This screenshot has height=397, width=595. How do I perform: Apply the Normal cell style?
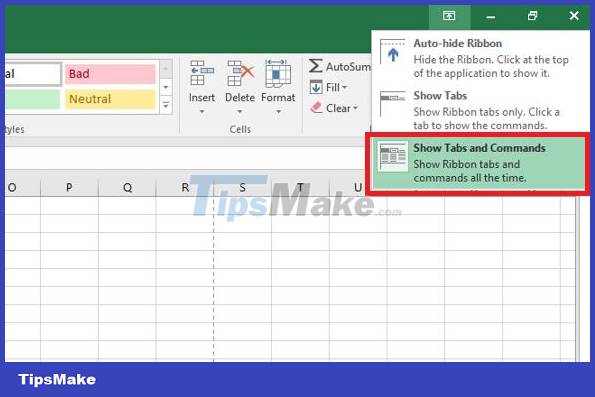click(33, 74)
